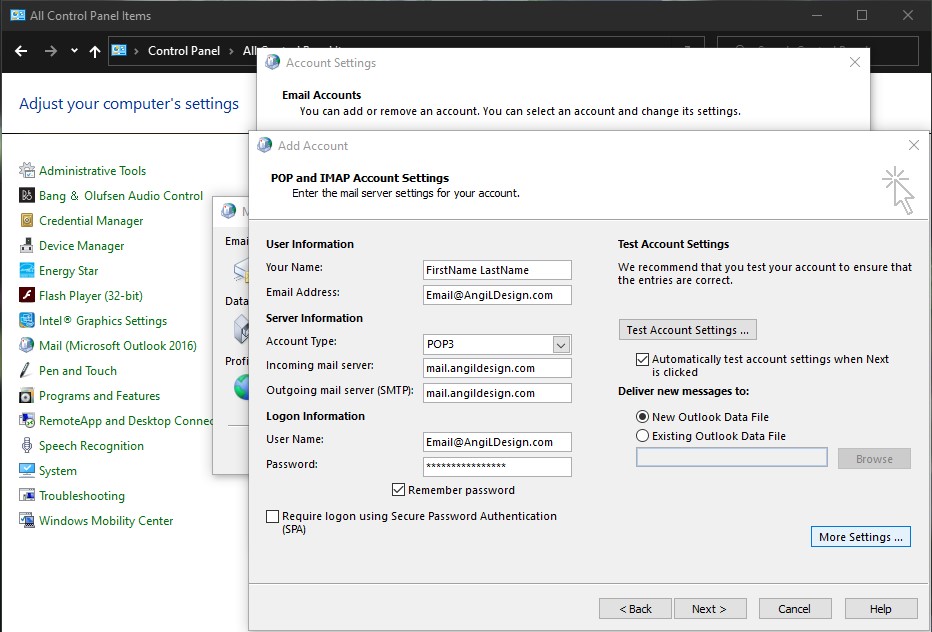Viewport: 932px width, 632px height.
Task: Open System icon
Action: [27, 470]
